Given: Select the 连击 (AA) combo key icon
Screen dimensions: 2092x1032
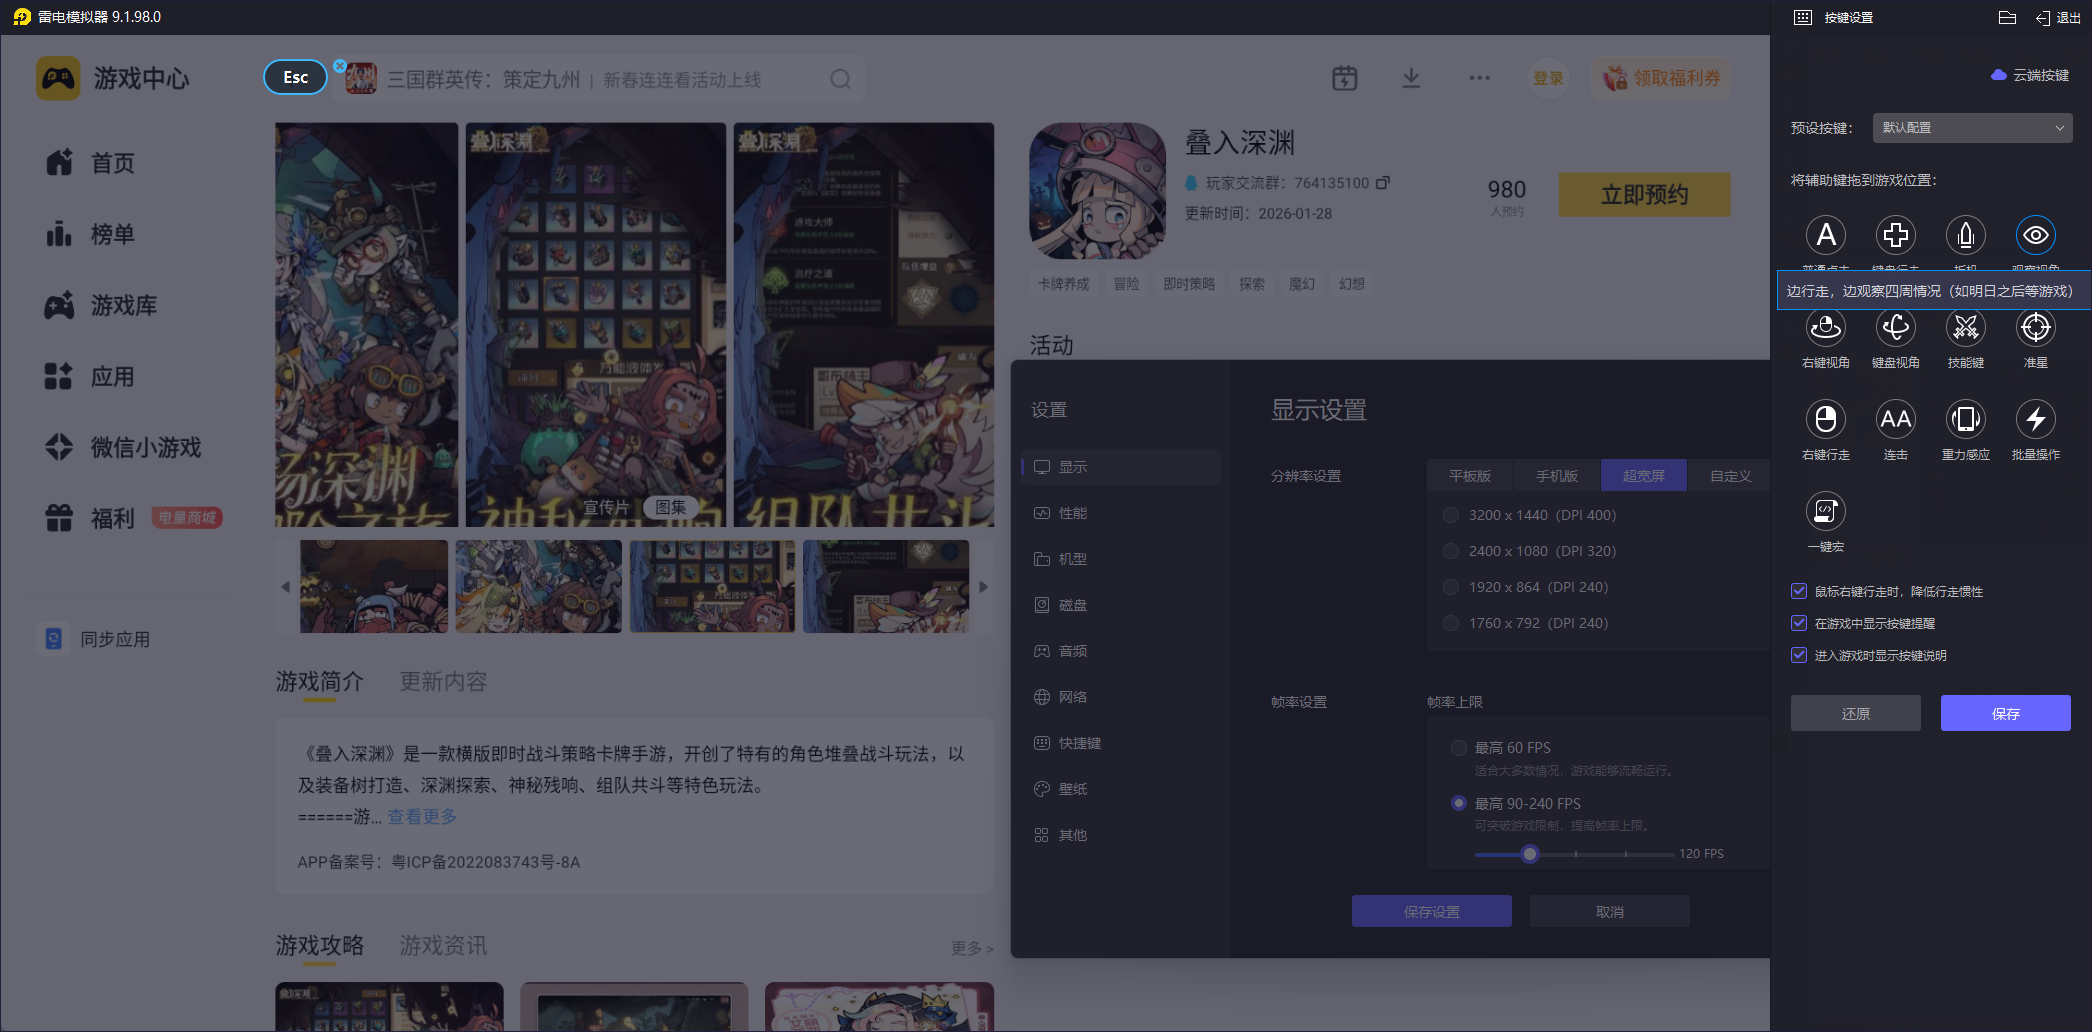Looking at the screenshot, I should point(1896,419).
